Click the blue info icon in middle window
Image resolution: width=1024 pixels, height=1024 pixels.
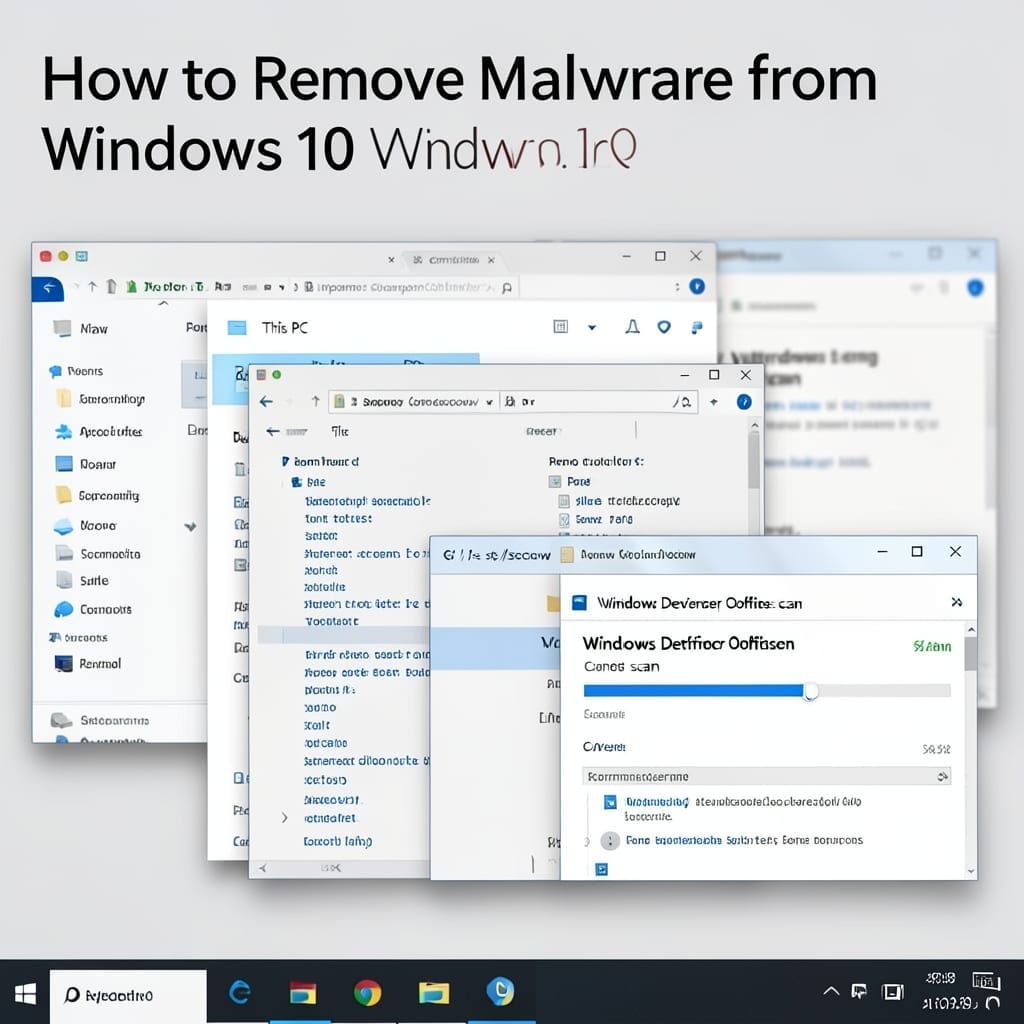[x=744, y=402]
